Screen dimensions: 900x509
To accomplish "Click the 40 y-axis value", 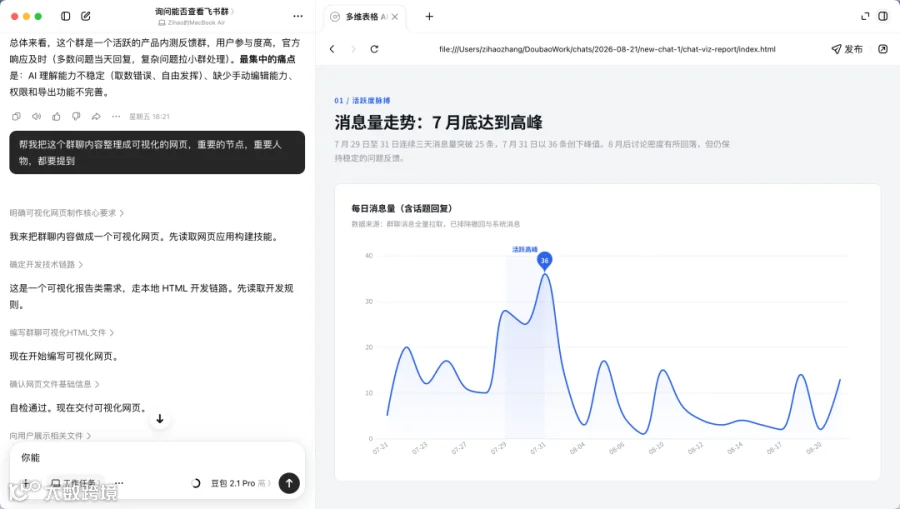I will click(368, 255).
